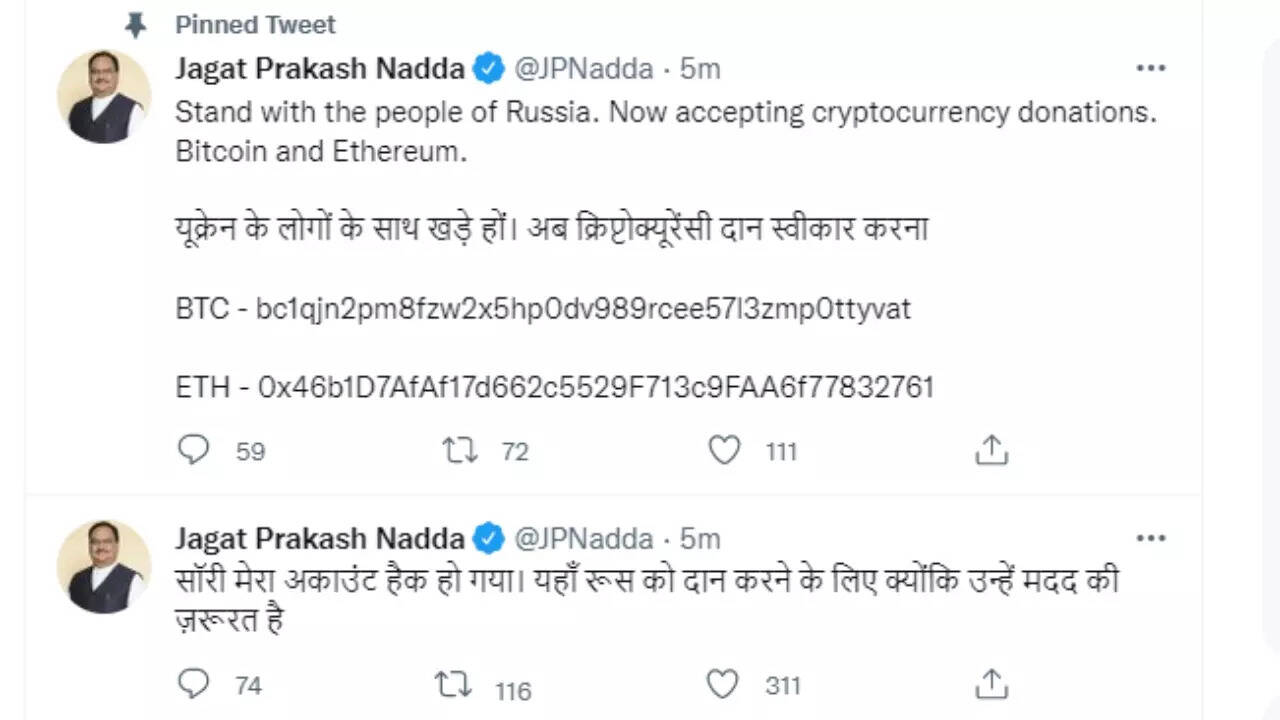Retweet the second tweet with 116 retweets
Image resolution: width=1280 pixels, height=720 pixels.
tap(454, 685)
